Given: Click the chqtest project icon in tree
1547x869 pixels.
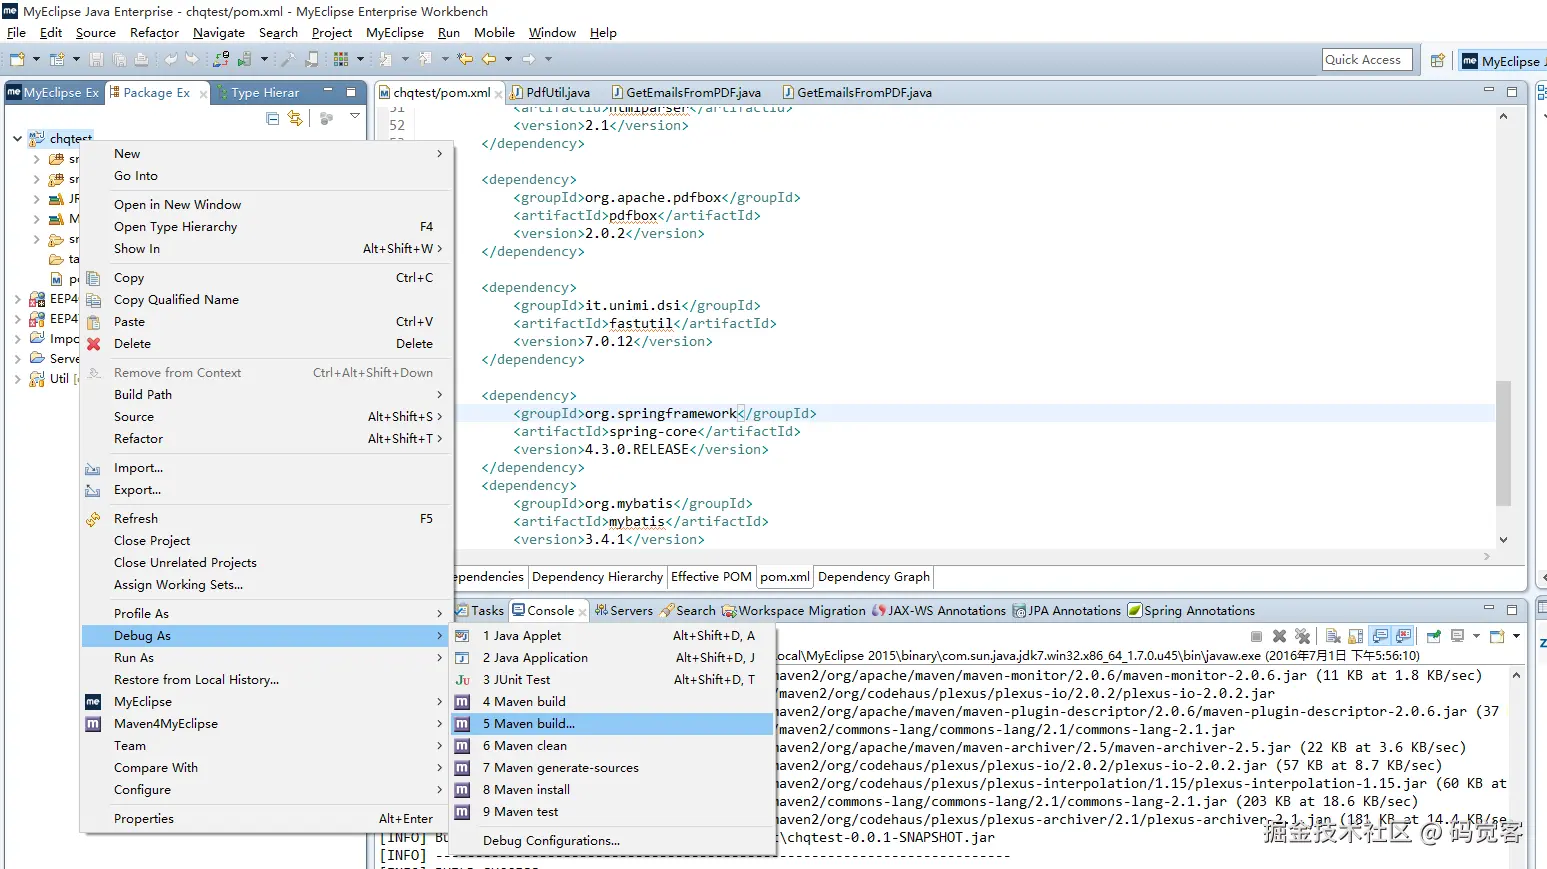Looking at the screenshot, I should tap(37, 138).
